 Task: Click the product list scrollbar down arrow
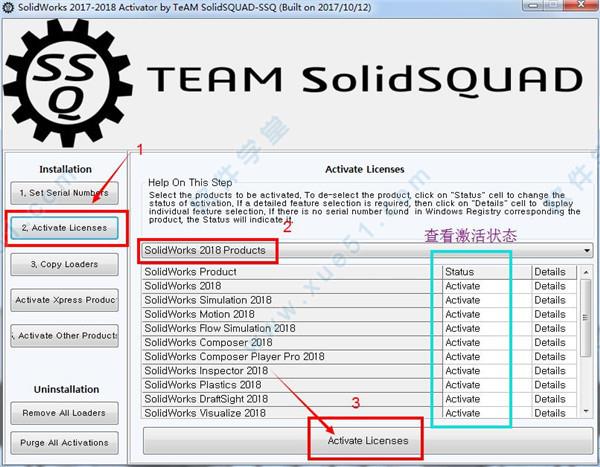coord(586,411)
